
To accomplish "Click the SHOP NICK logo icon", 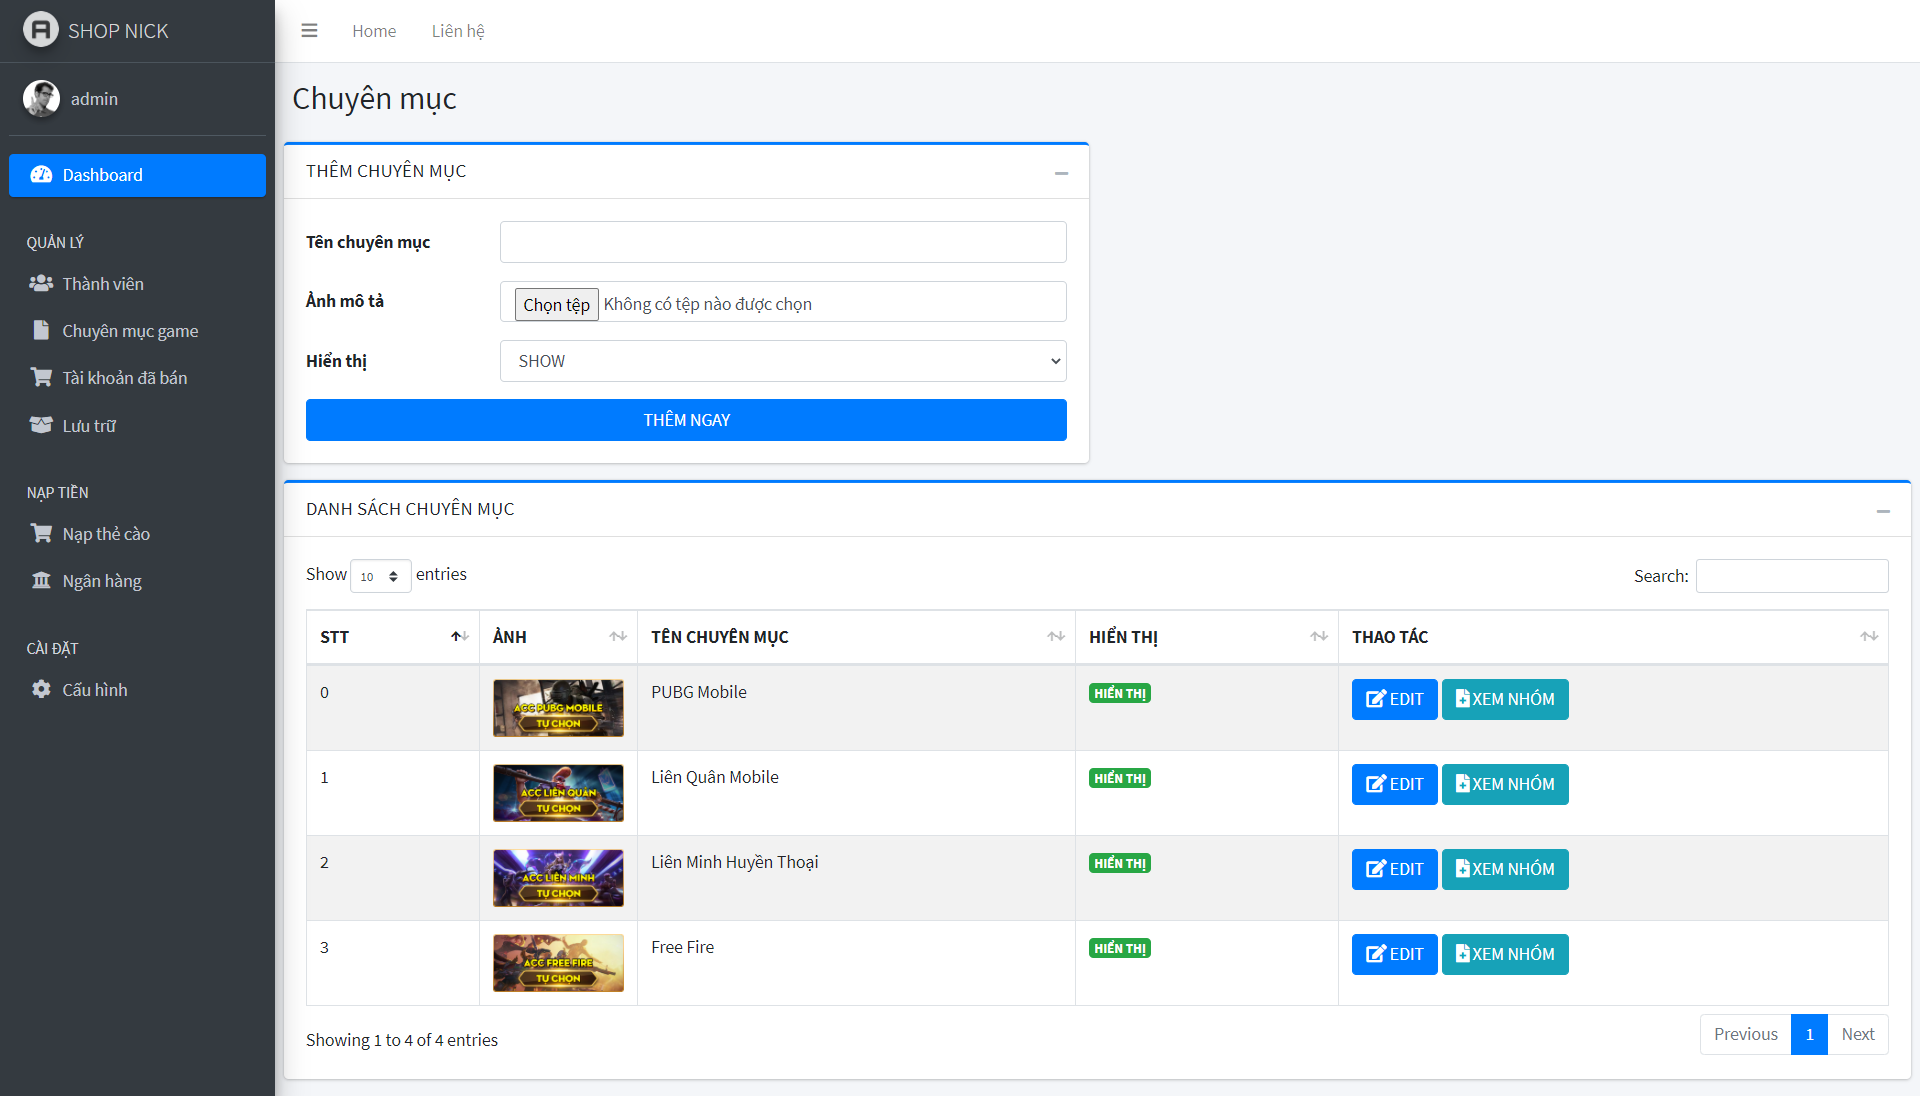I will tap(41, 30).
